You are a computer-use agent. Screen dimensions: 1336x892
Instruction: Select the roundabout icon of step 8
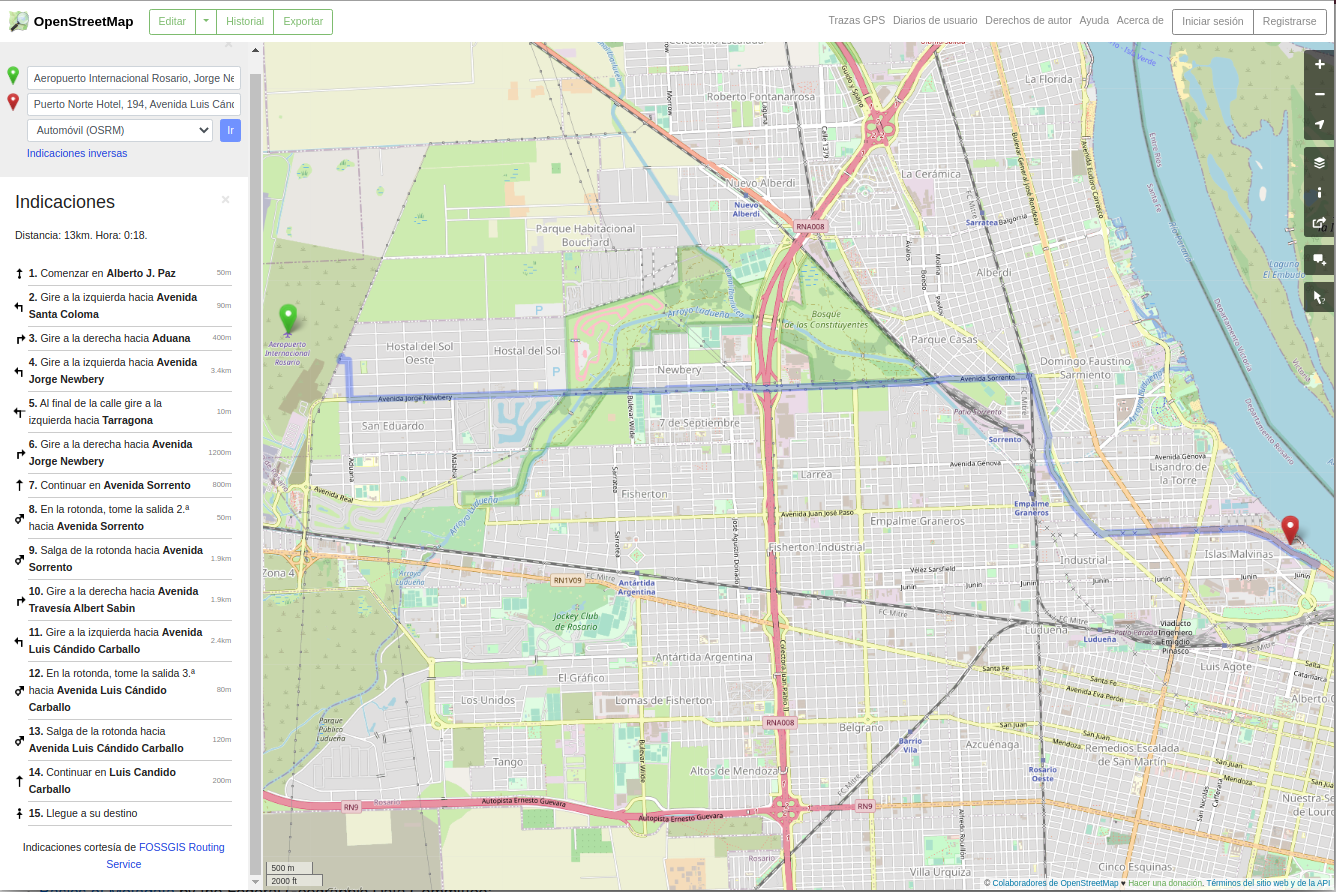19,518
